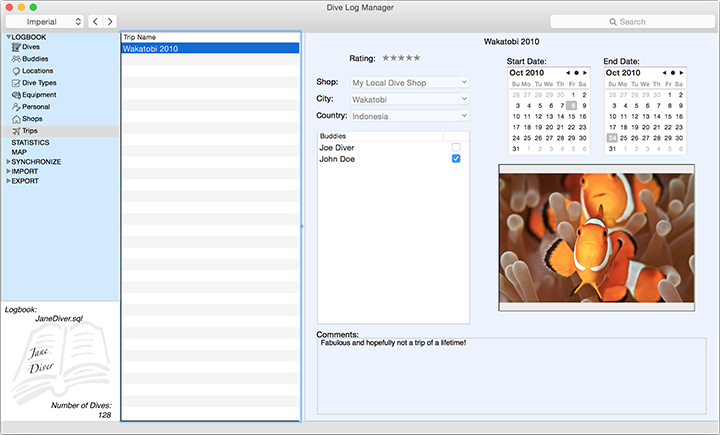Open the Shop dropdown
The height and width of the screenshot is (435, 720).
409,82
